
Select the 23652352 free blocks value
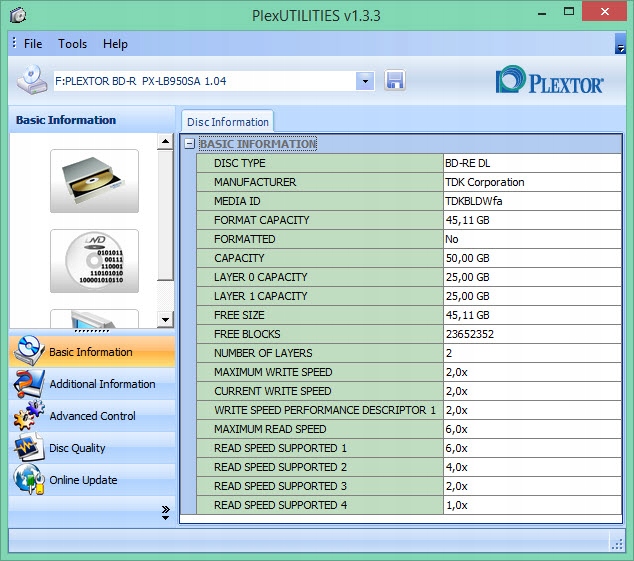click(469, 334)
